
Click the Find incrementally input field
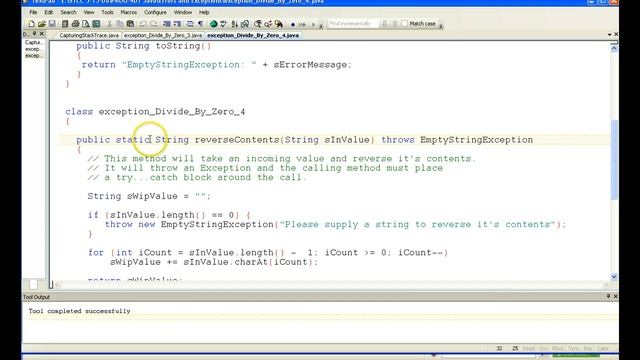353,24
